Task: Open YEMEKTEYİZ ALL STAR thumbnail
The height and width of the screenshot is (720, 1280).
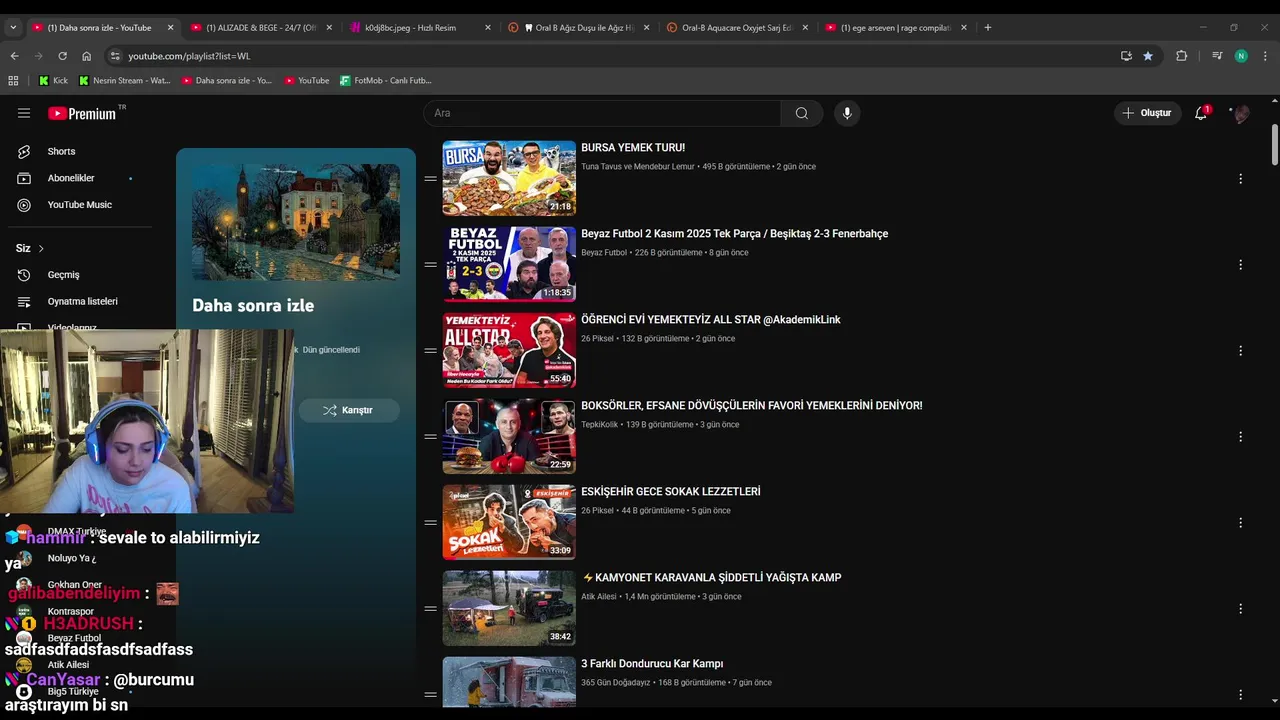Action: pos(509,350)
